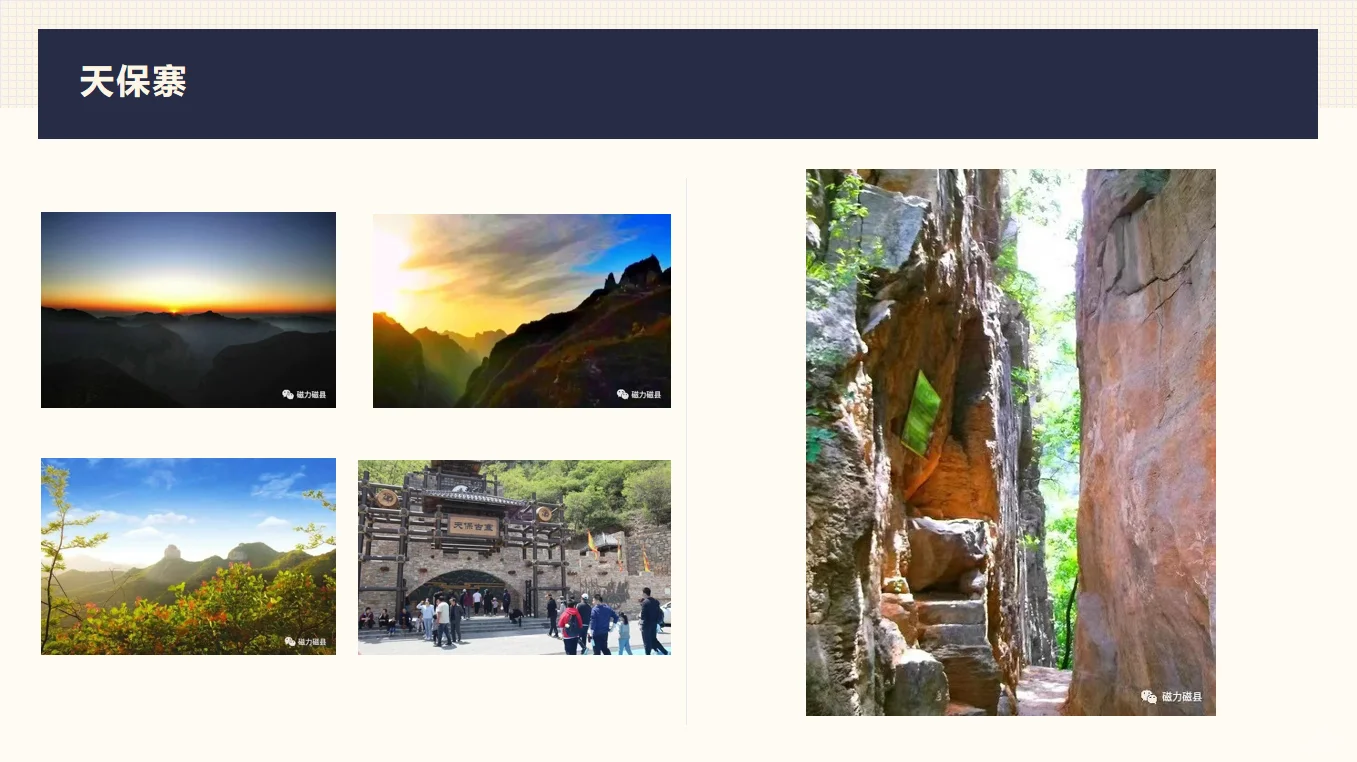1357x762 pixels.
Task: Click the WeChat icon on the rock crevice photo
Action: [1149, 696]
